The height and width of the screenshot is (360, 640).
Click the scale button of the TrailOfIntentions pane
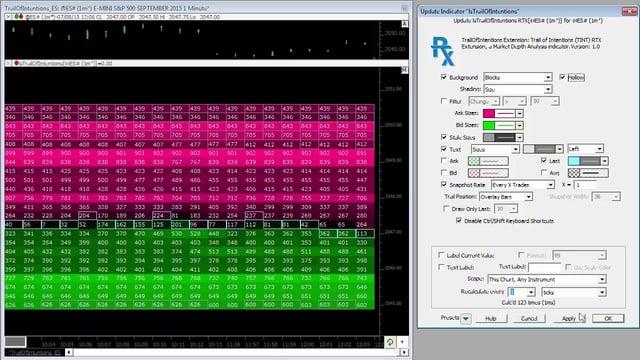coord(404,70)
